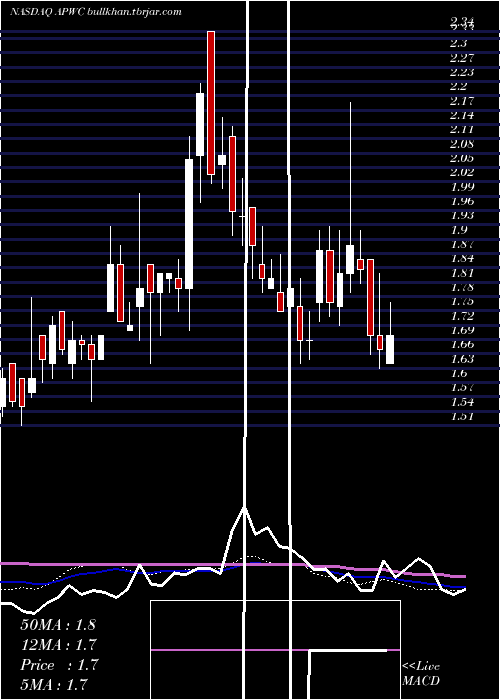Click the 1.51 price axis label
Screen dimensions: 500x700
(x=462, y=416)
